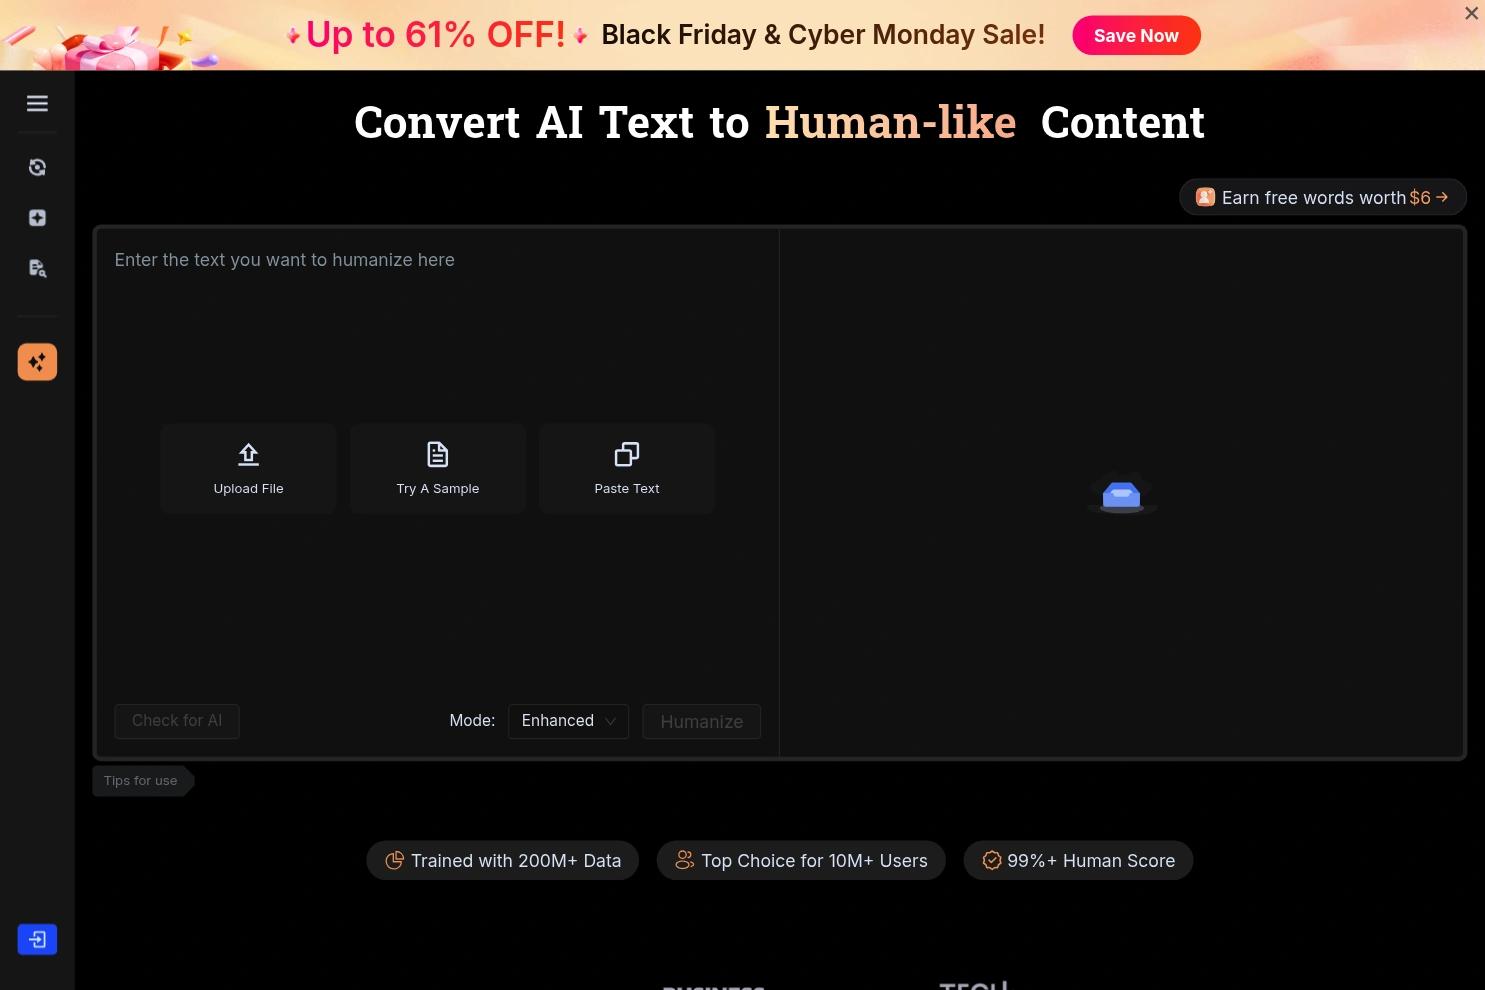Image resolution: width=1485 pixels, height=990 pixels.
Task: Click the Top Choice for 10M+ Users badge
Action: coord(800,860)
